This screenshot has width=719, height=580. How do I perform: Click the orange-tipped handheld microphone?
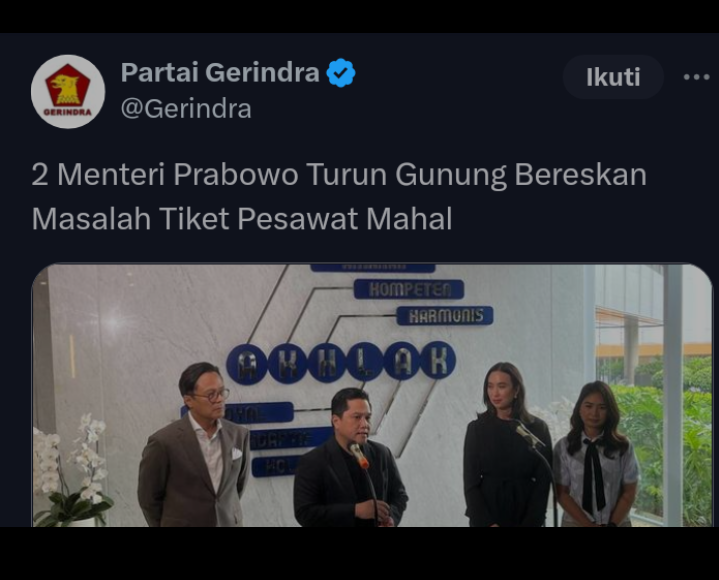pos(358,454)
